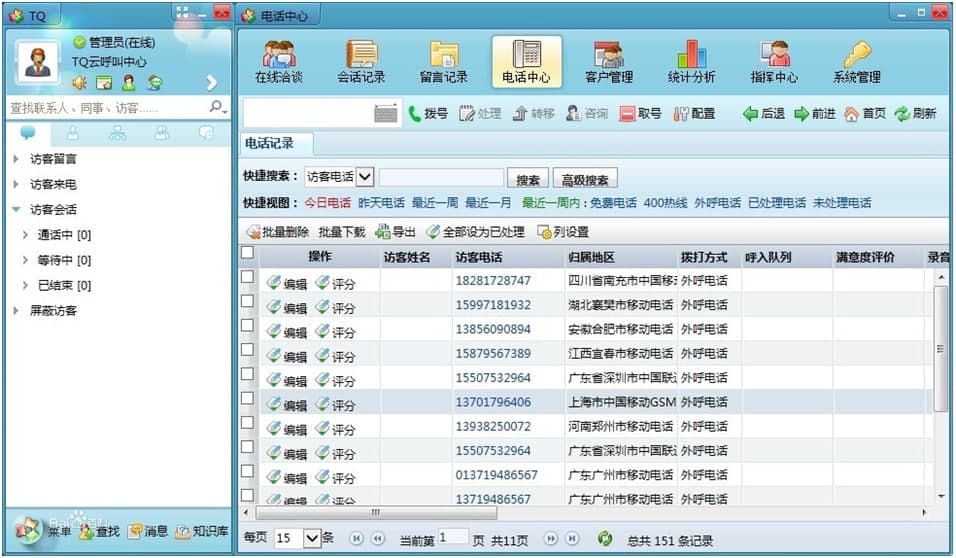
Task: Check the row for phone 18281728747
Action: [247, 279]
